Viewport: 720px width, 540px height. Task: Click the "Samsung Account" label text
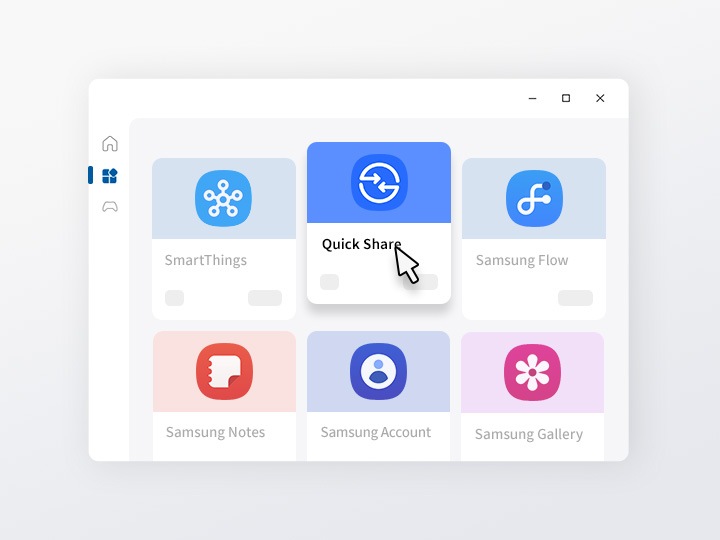pyautogui.click(x=375, y=432)
